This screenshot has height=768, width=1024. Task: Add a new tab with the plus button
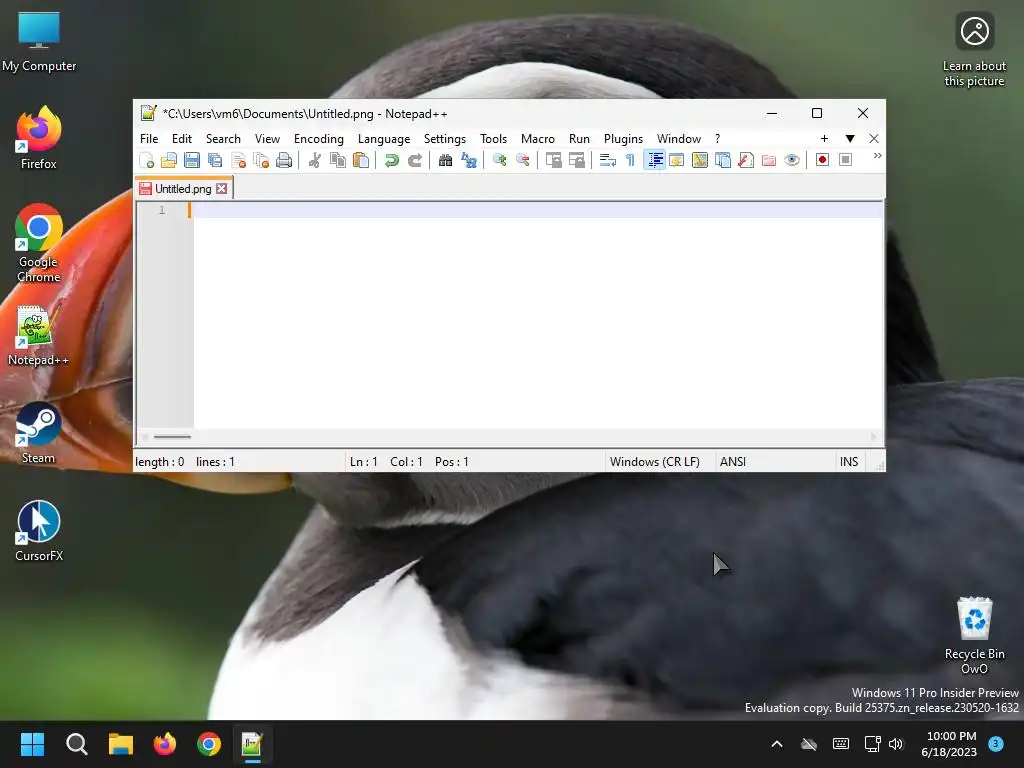[824, 138]
